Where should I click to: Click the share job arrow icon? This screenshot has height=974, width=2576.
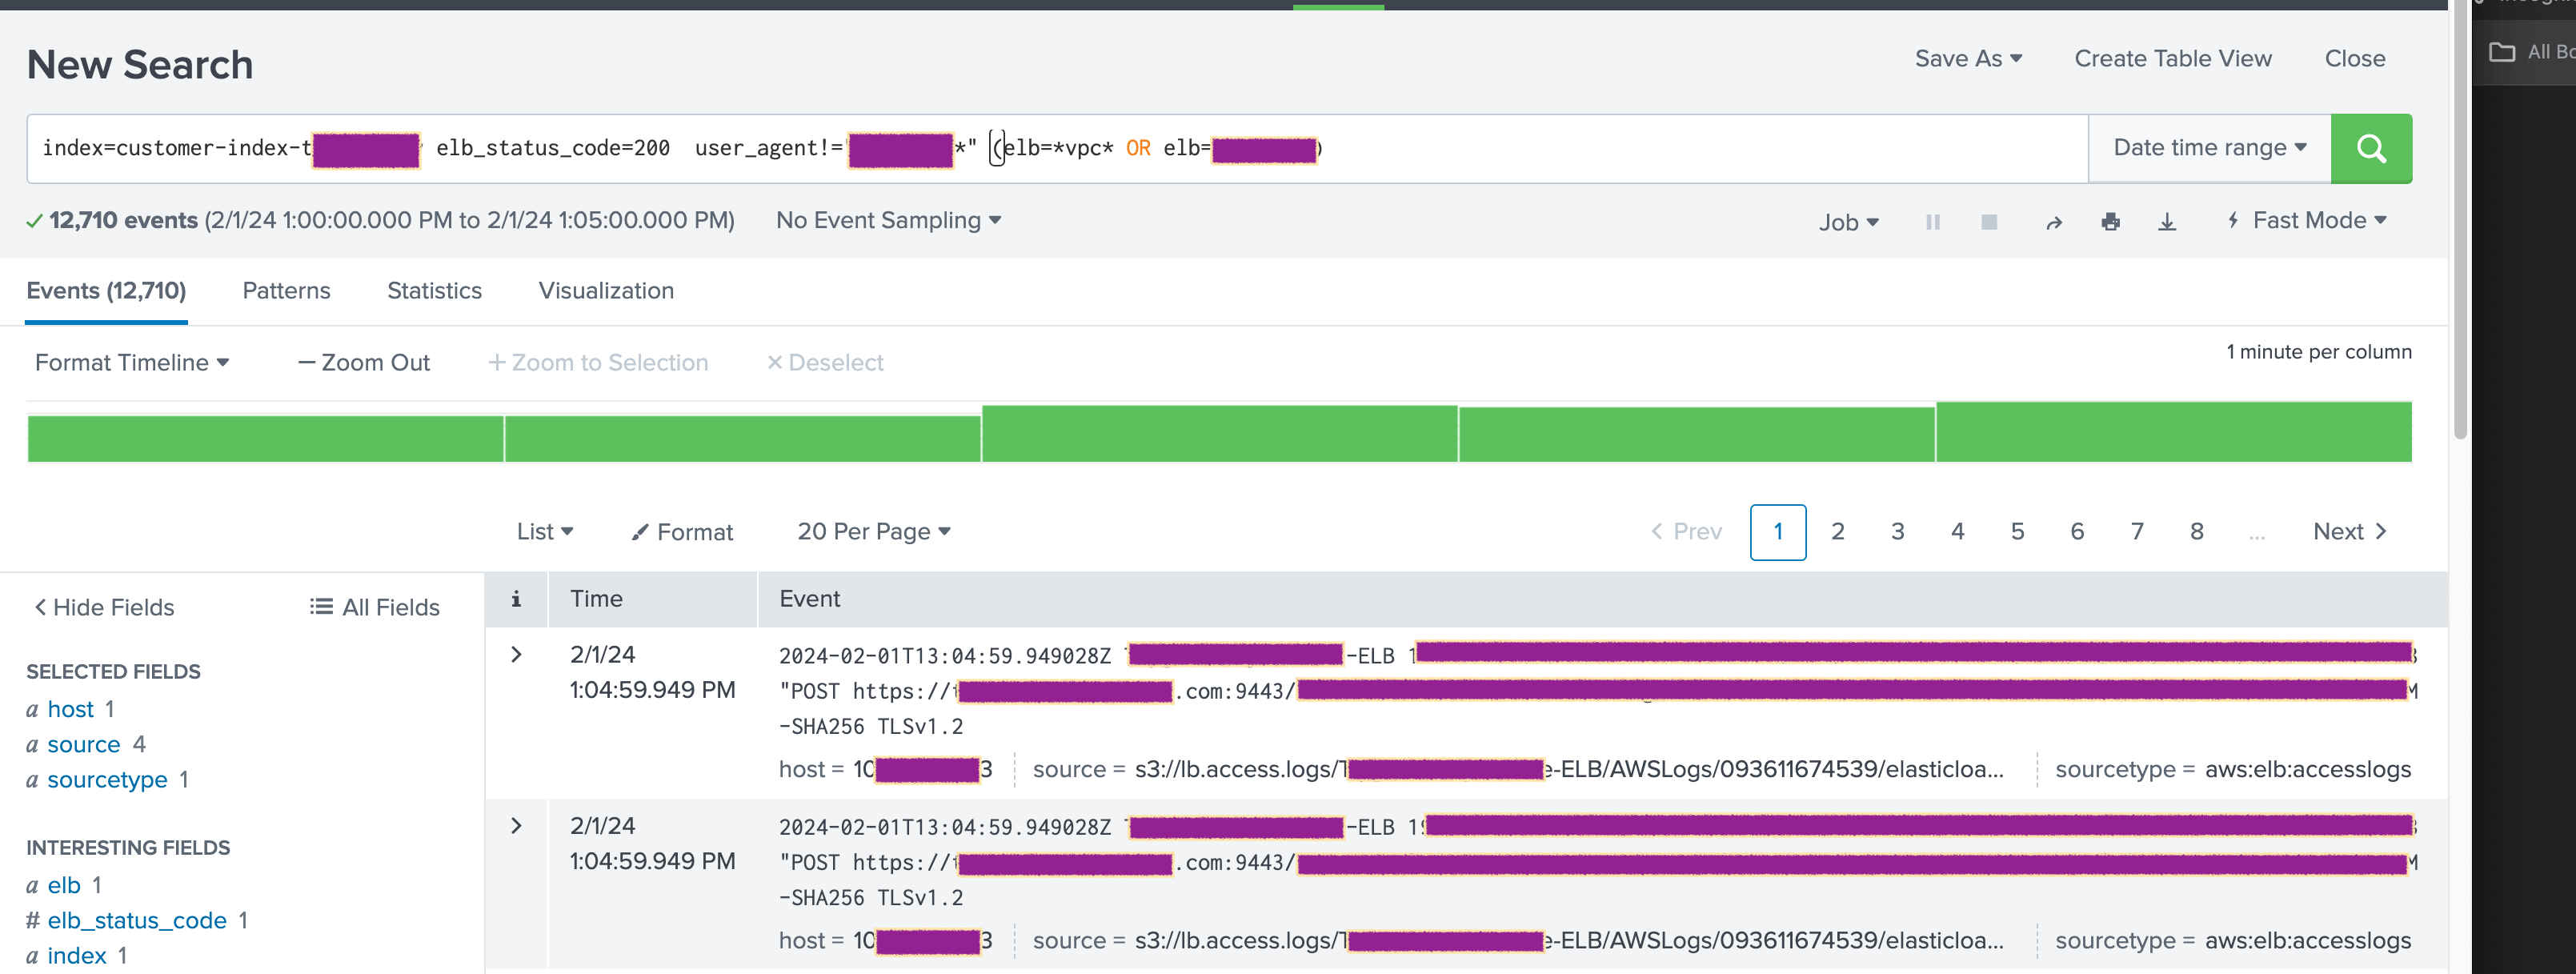click(x=2053, y=222)
